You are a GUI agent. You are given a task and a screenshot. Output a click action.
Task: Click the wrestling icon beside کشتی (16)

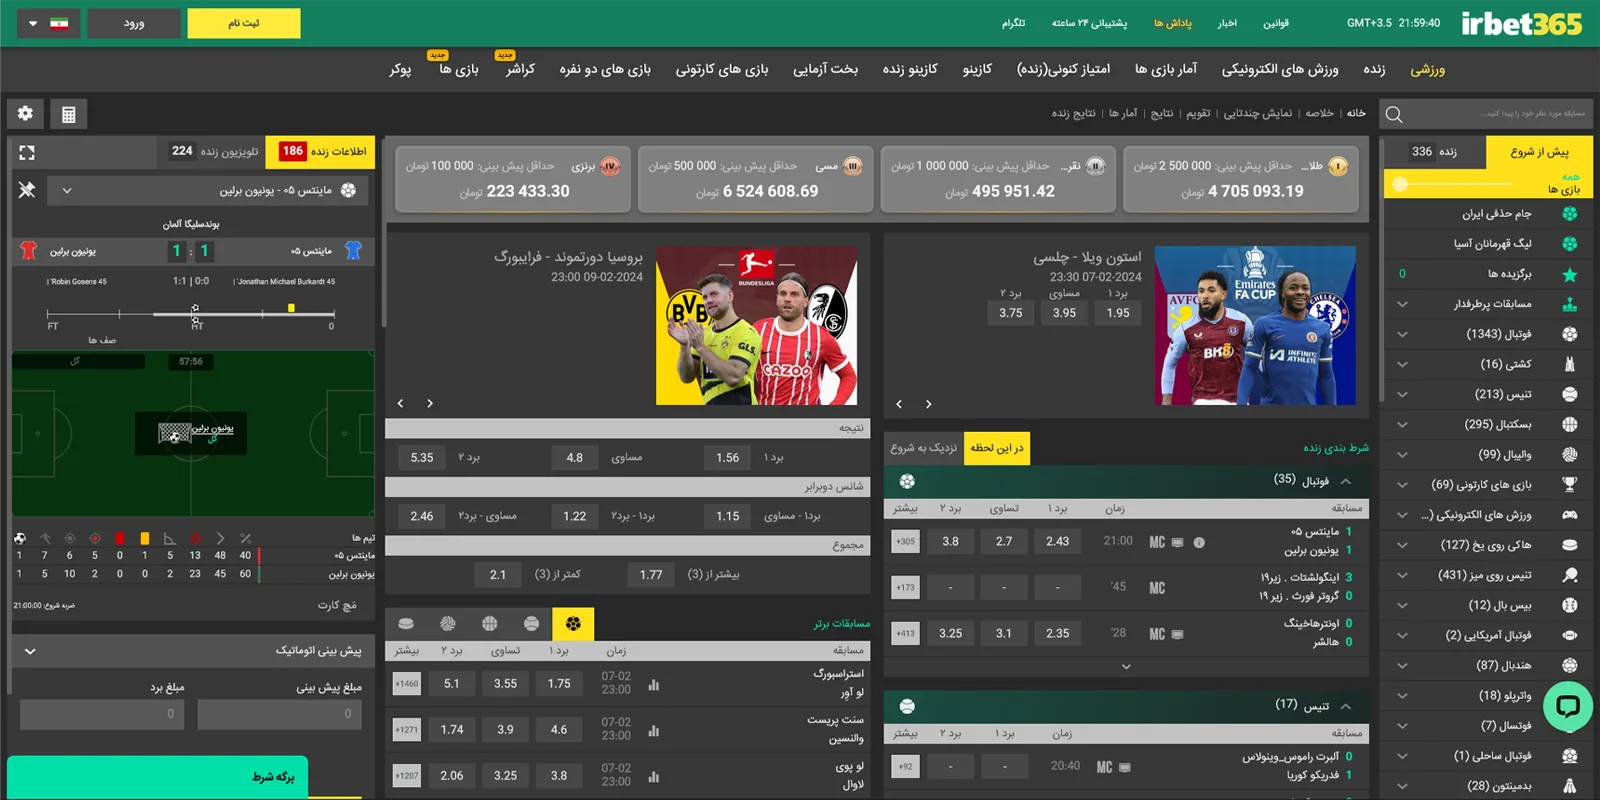pyautogui.click(x=1570, y=364)
